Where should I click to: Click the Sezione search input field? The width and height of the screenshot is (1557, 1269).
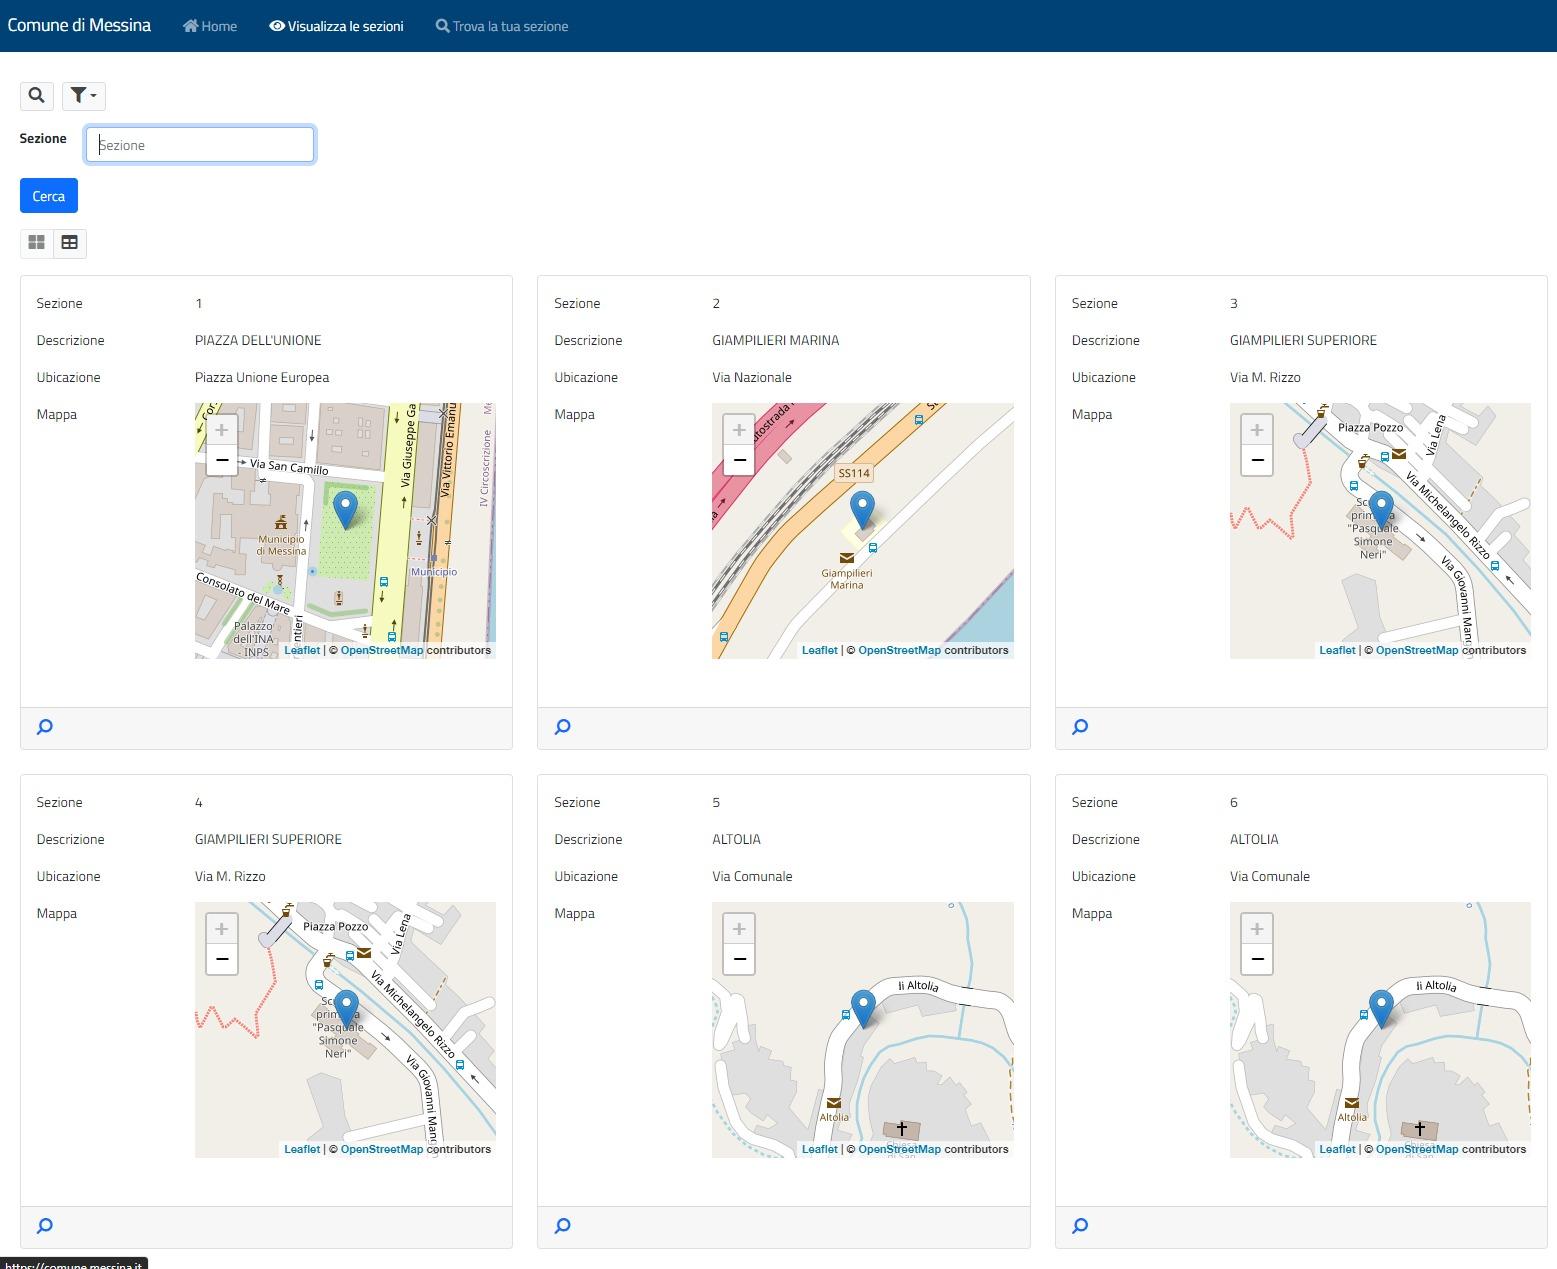[x=200, y=145]
